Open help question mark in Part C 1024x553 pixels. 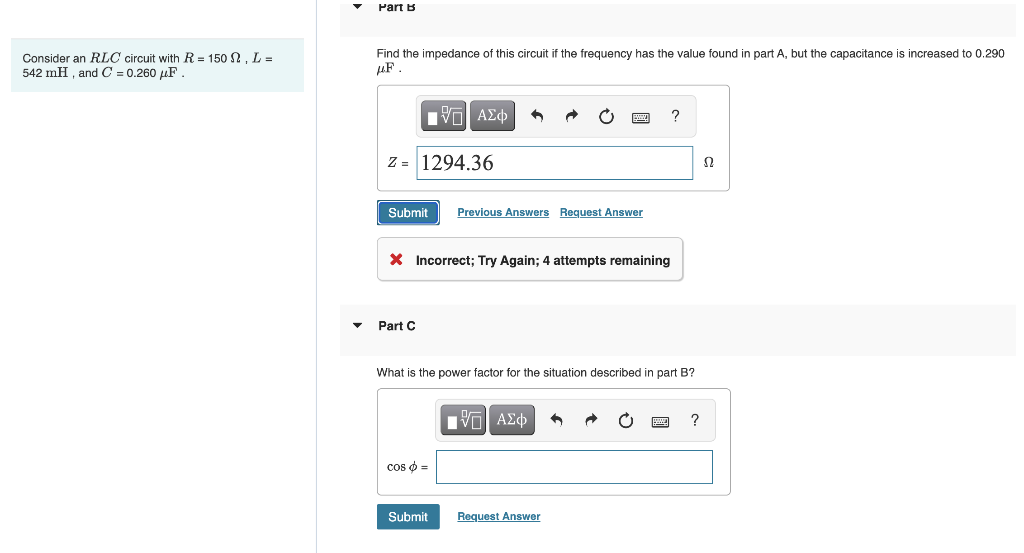(x=695, y=420)
